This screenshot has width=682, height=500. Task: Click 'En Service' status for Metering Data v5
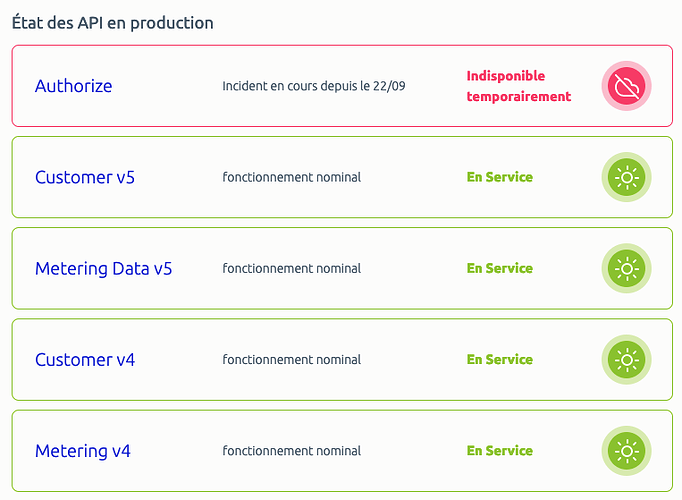click(x=500, y=268)
